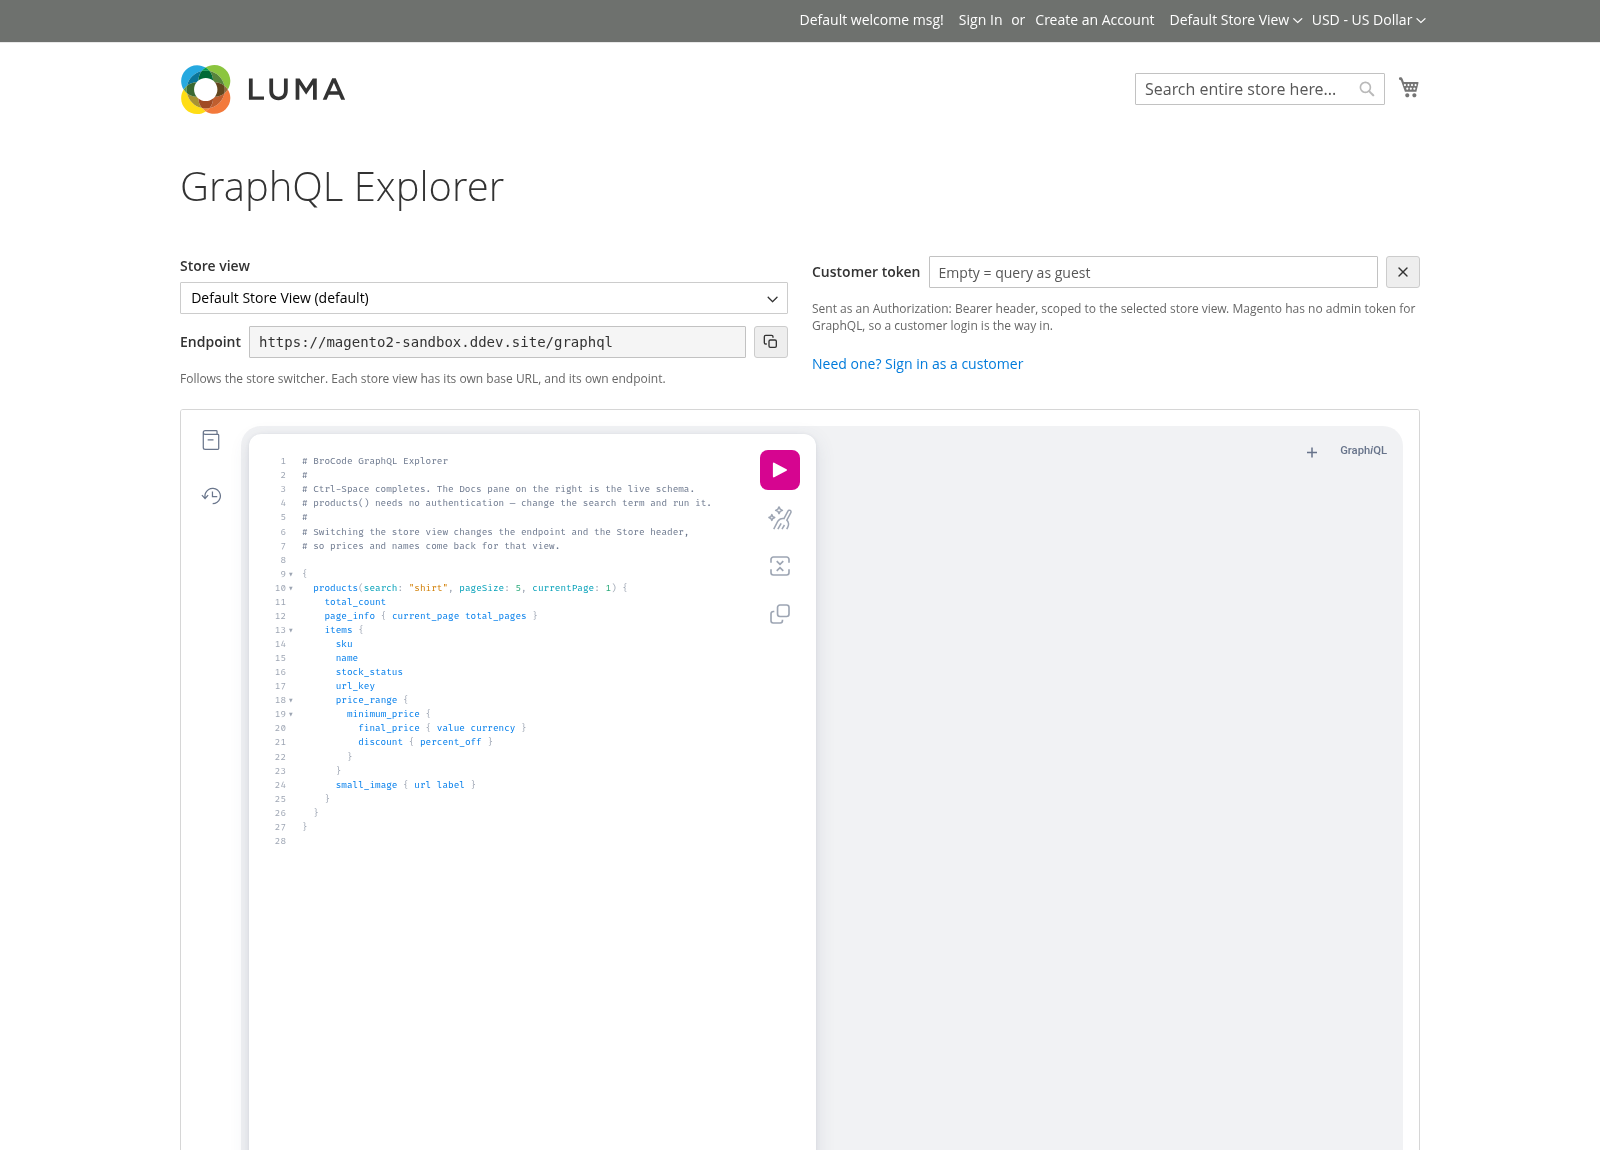Screen dimensions: 1600x1150
Task: Click Create an Account link
Action: pyautogui.click(x=1094, y=20)
